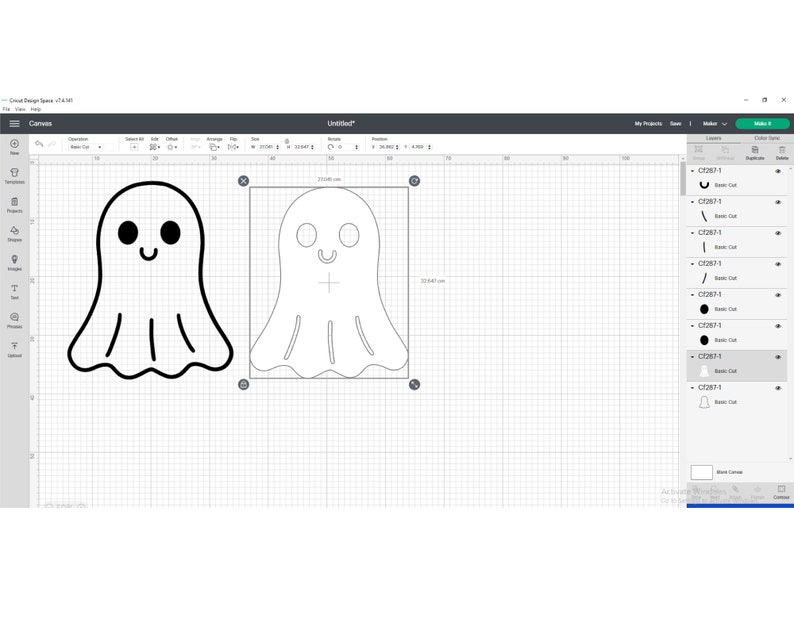Switch to the Color Sync tab
Screen dimensions: 794x638
pyautogui.click(x=767, y=138)
